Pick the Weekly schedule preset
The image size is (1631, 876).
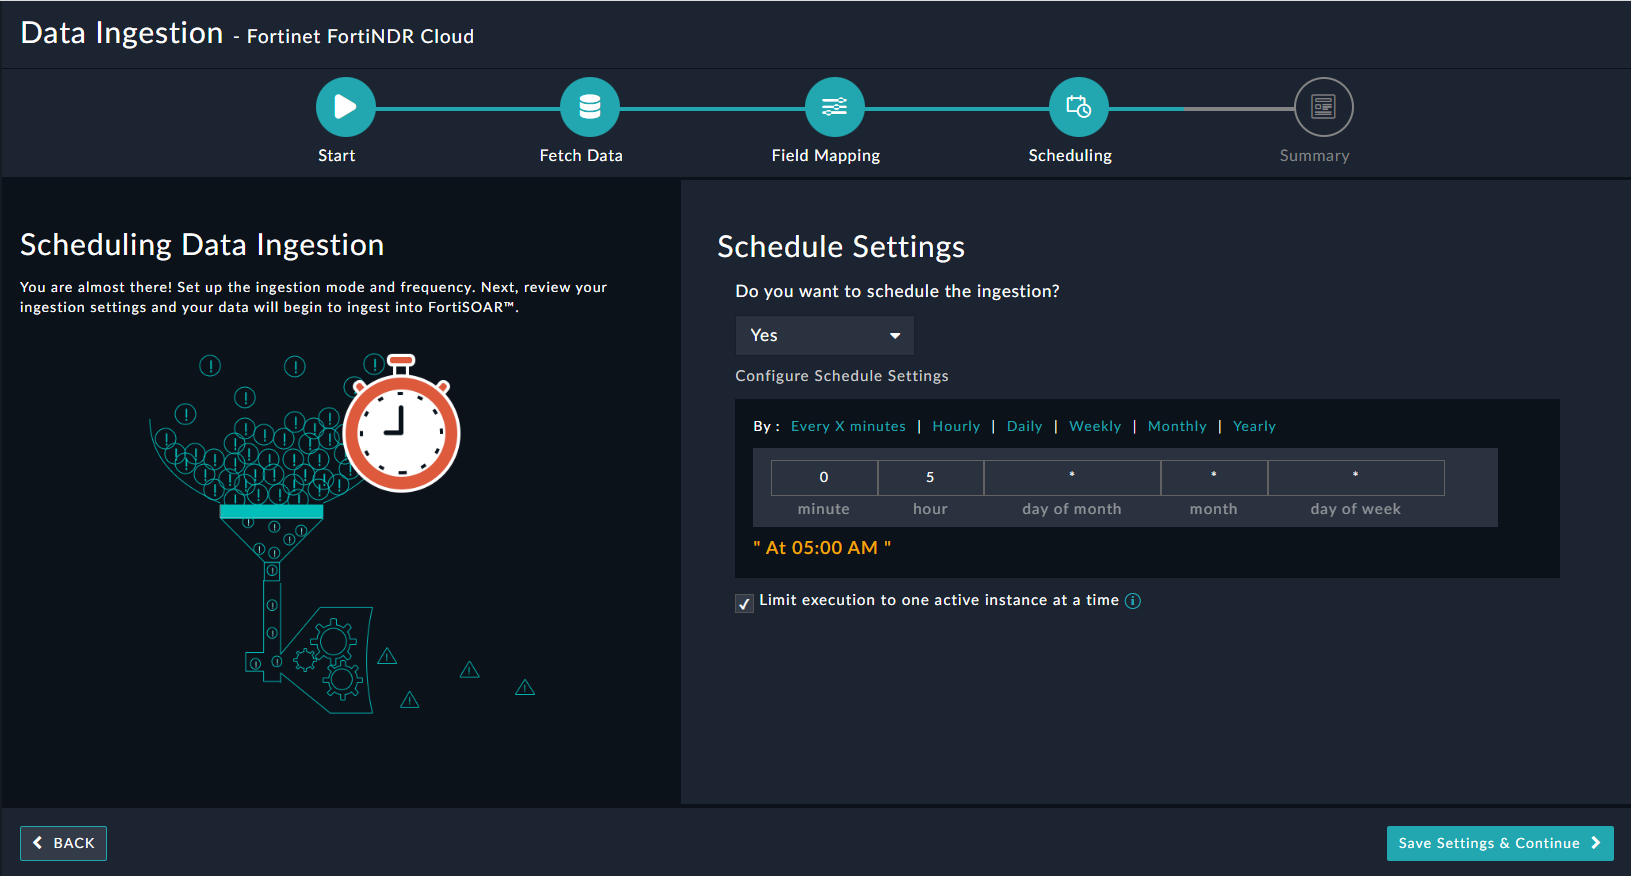[1095, 426]
